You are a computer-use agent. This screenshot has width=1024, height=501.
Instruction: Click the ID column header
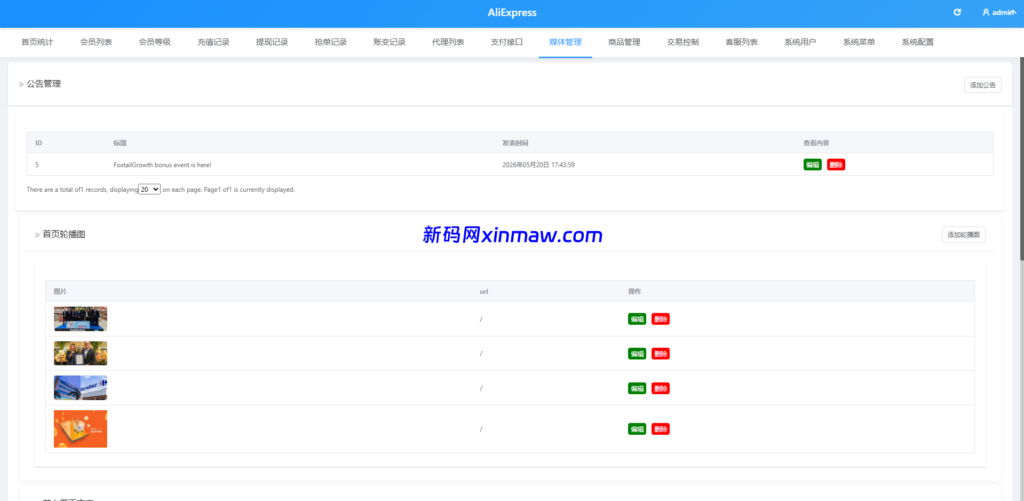[x=39, y=142]
